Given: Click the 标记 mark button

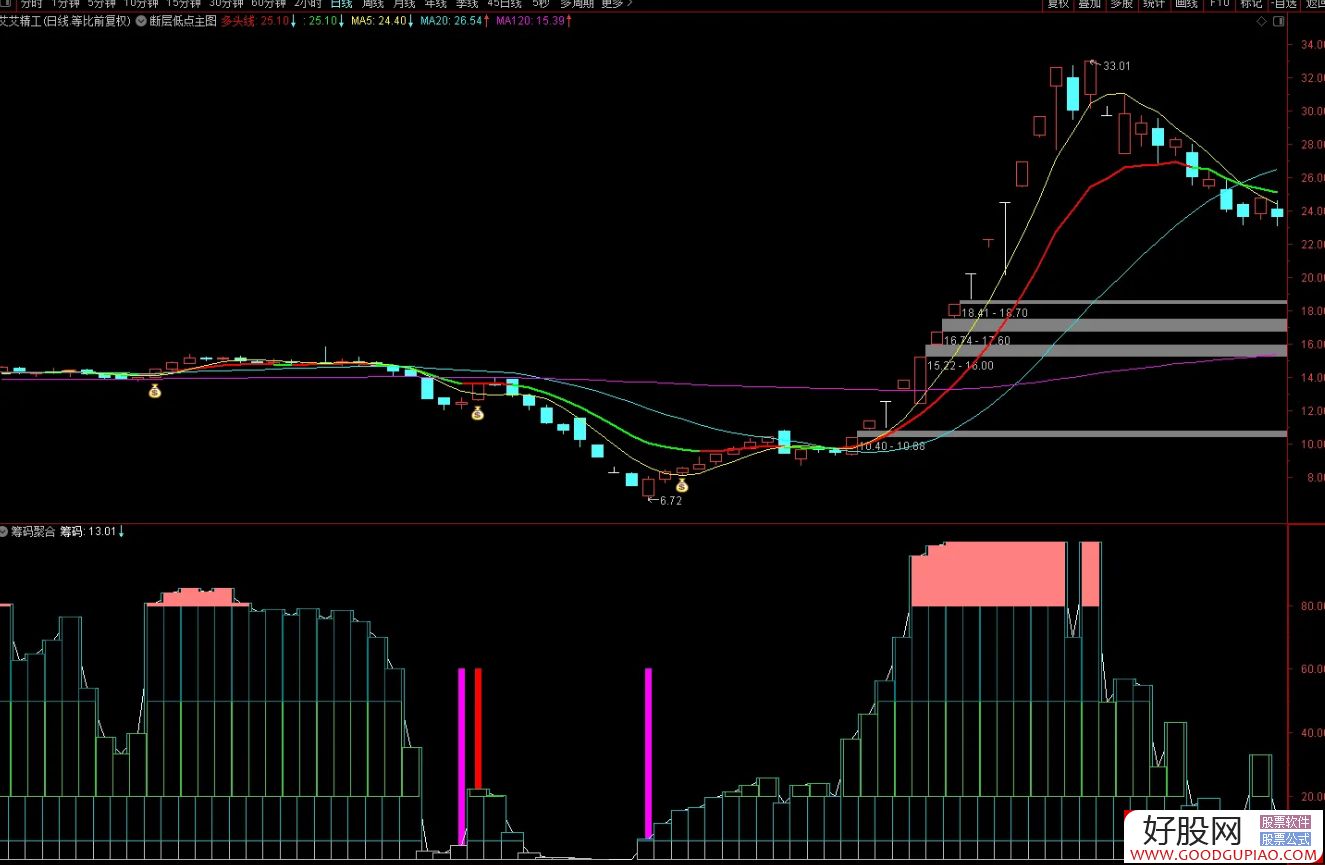Looking at the screenshot, I should point(1251,4).
